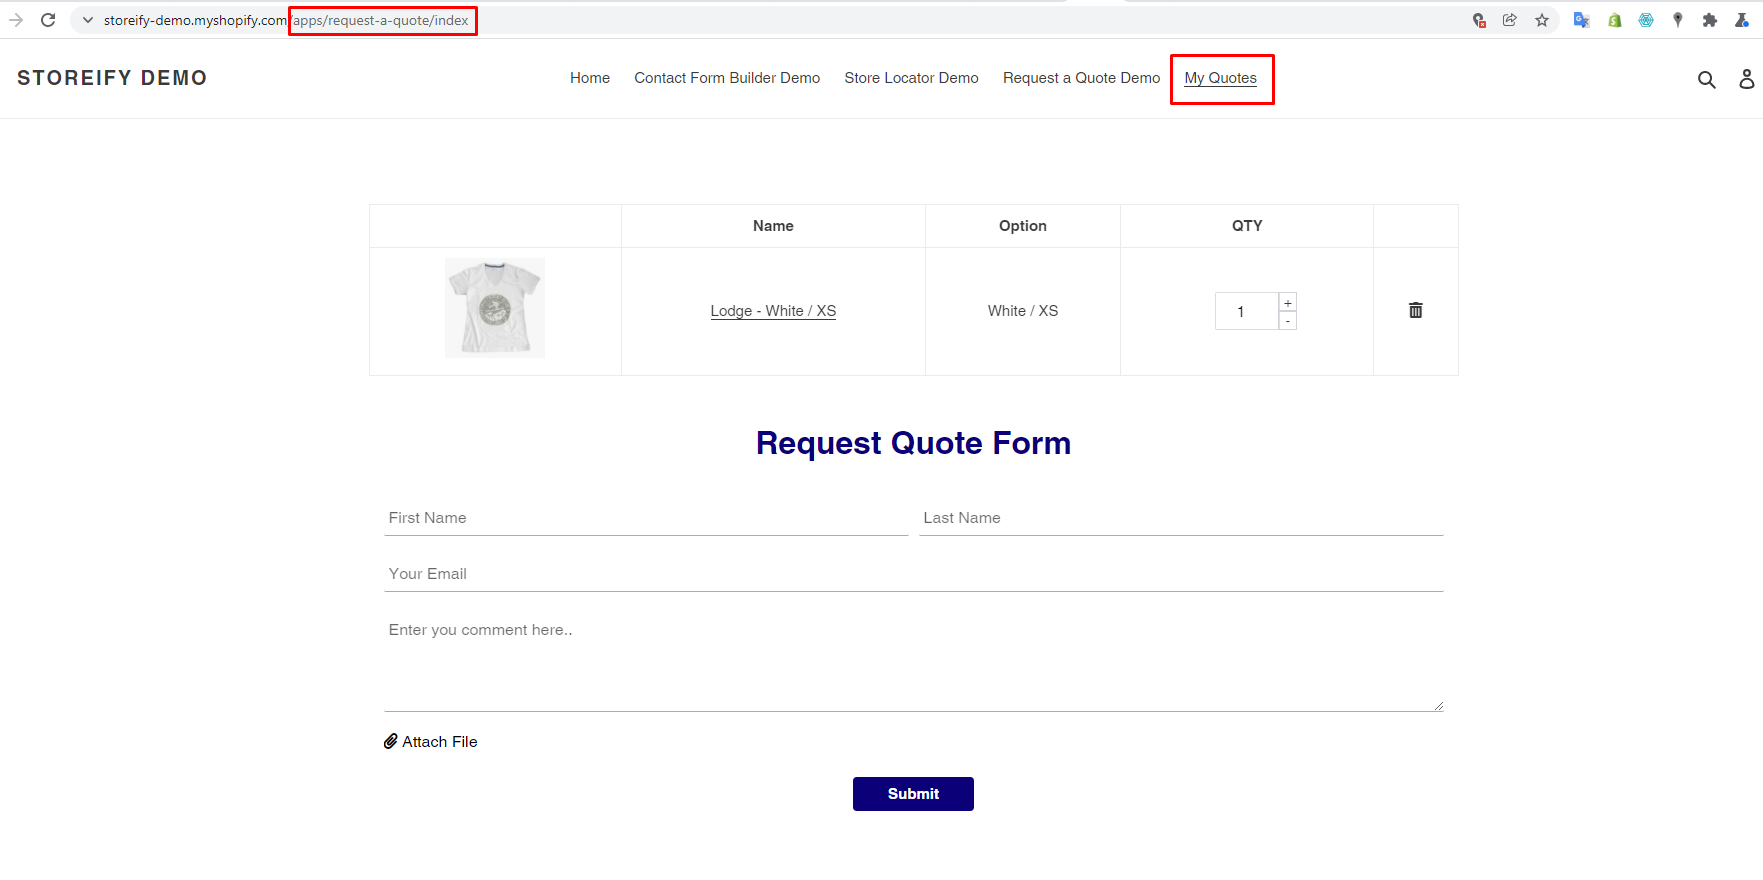This screenshot has width=1763, height=880.
Task: Decrease quantity with the minus stepper
Action: 1288,321
